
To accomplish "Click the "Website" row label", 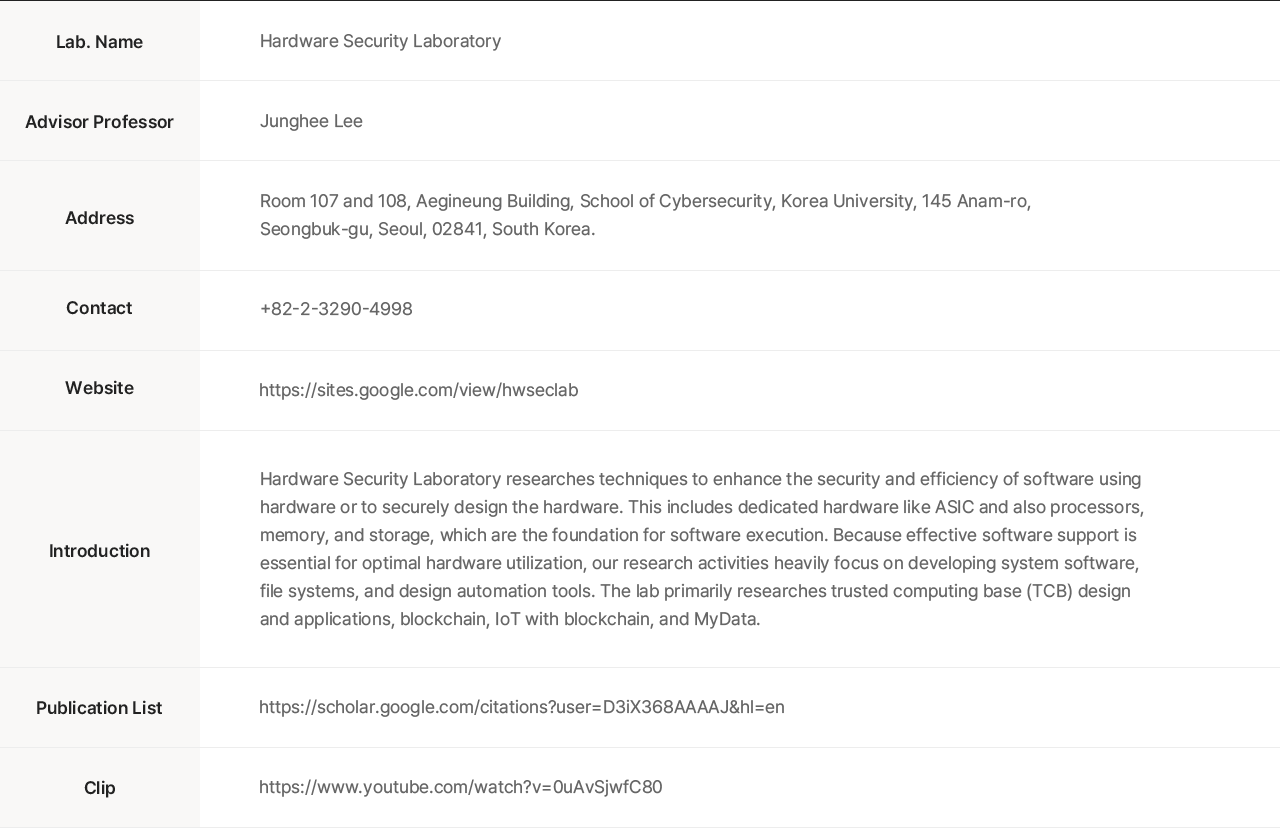I will coord(99,388).
